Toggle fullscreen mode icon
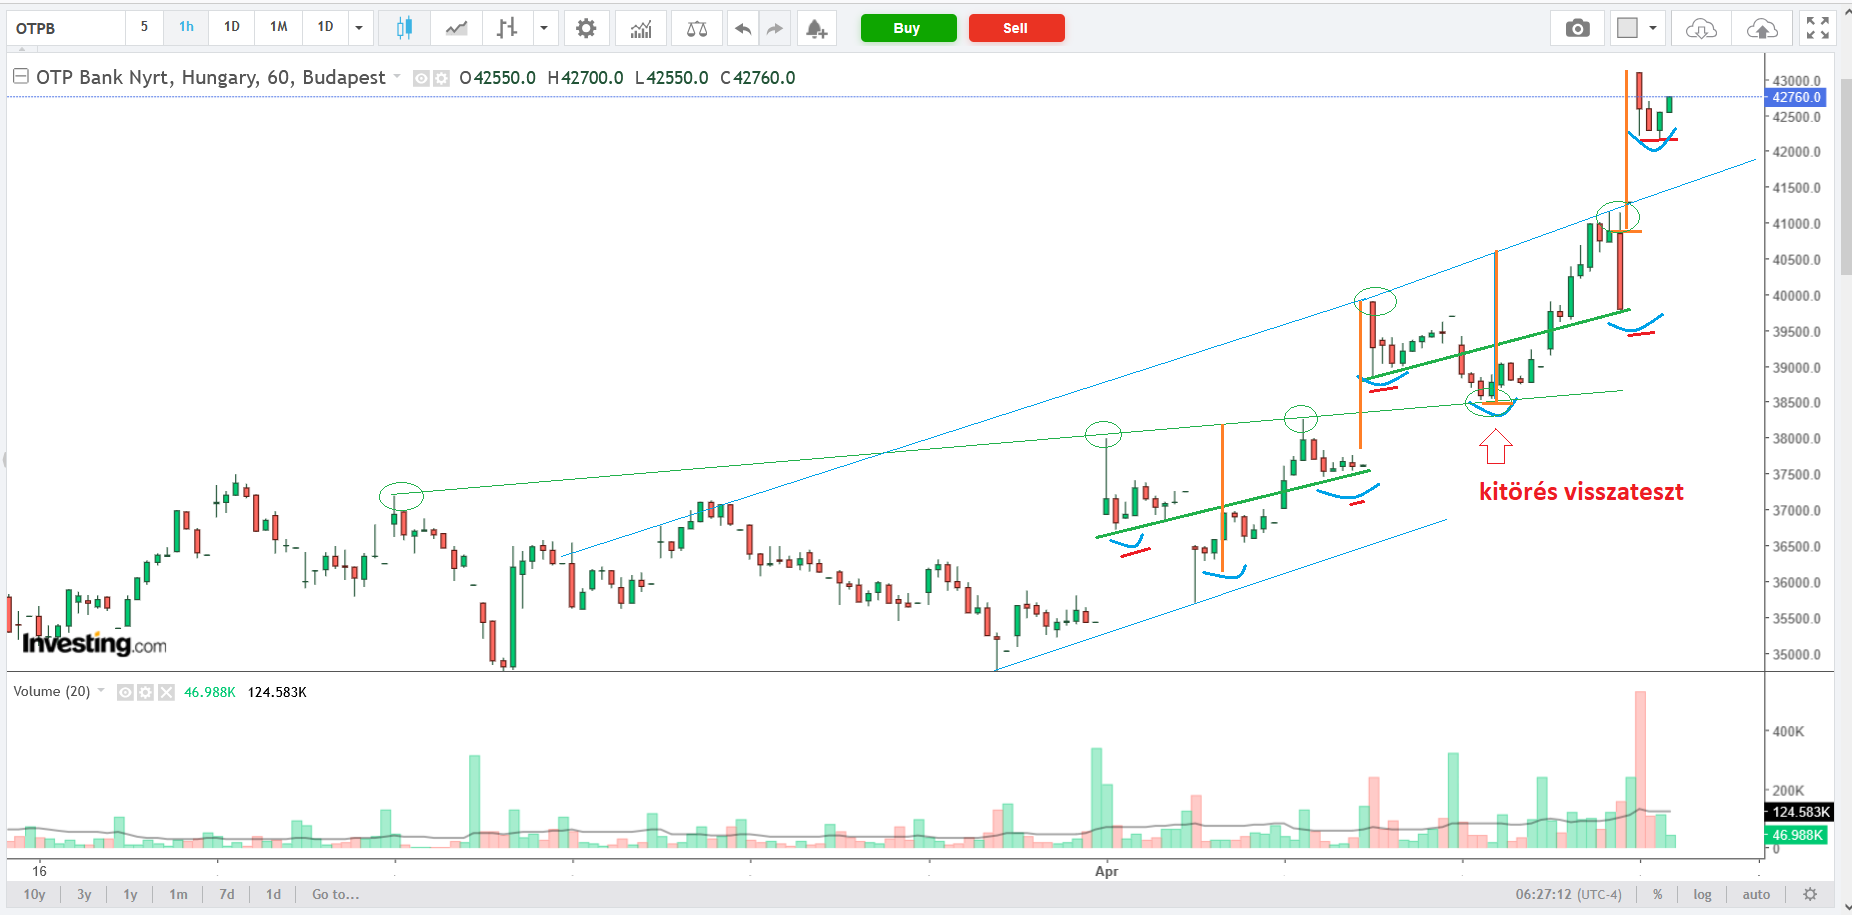The height and width of the screenshot is (915, 1852). click(1818, 28)
